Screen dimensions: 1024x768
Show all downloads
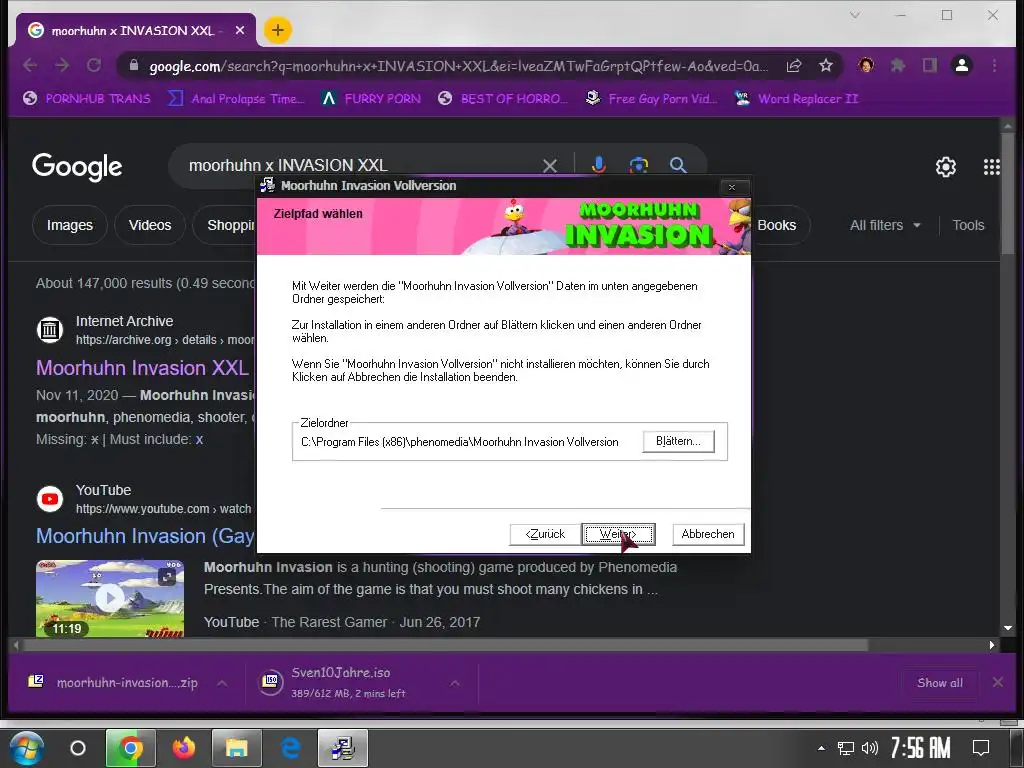(x=940, y=682)
